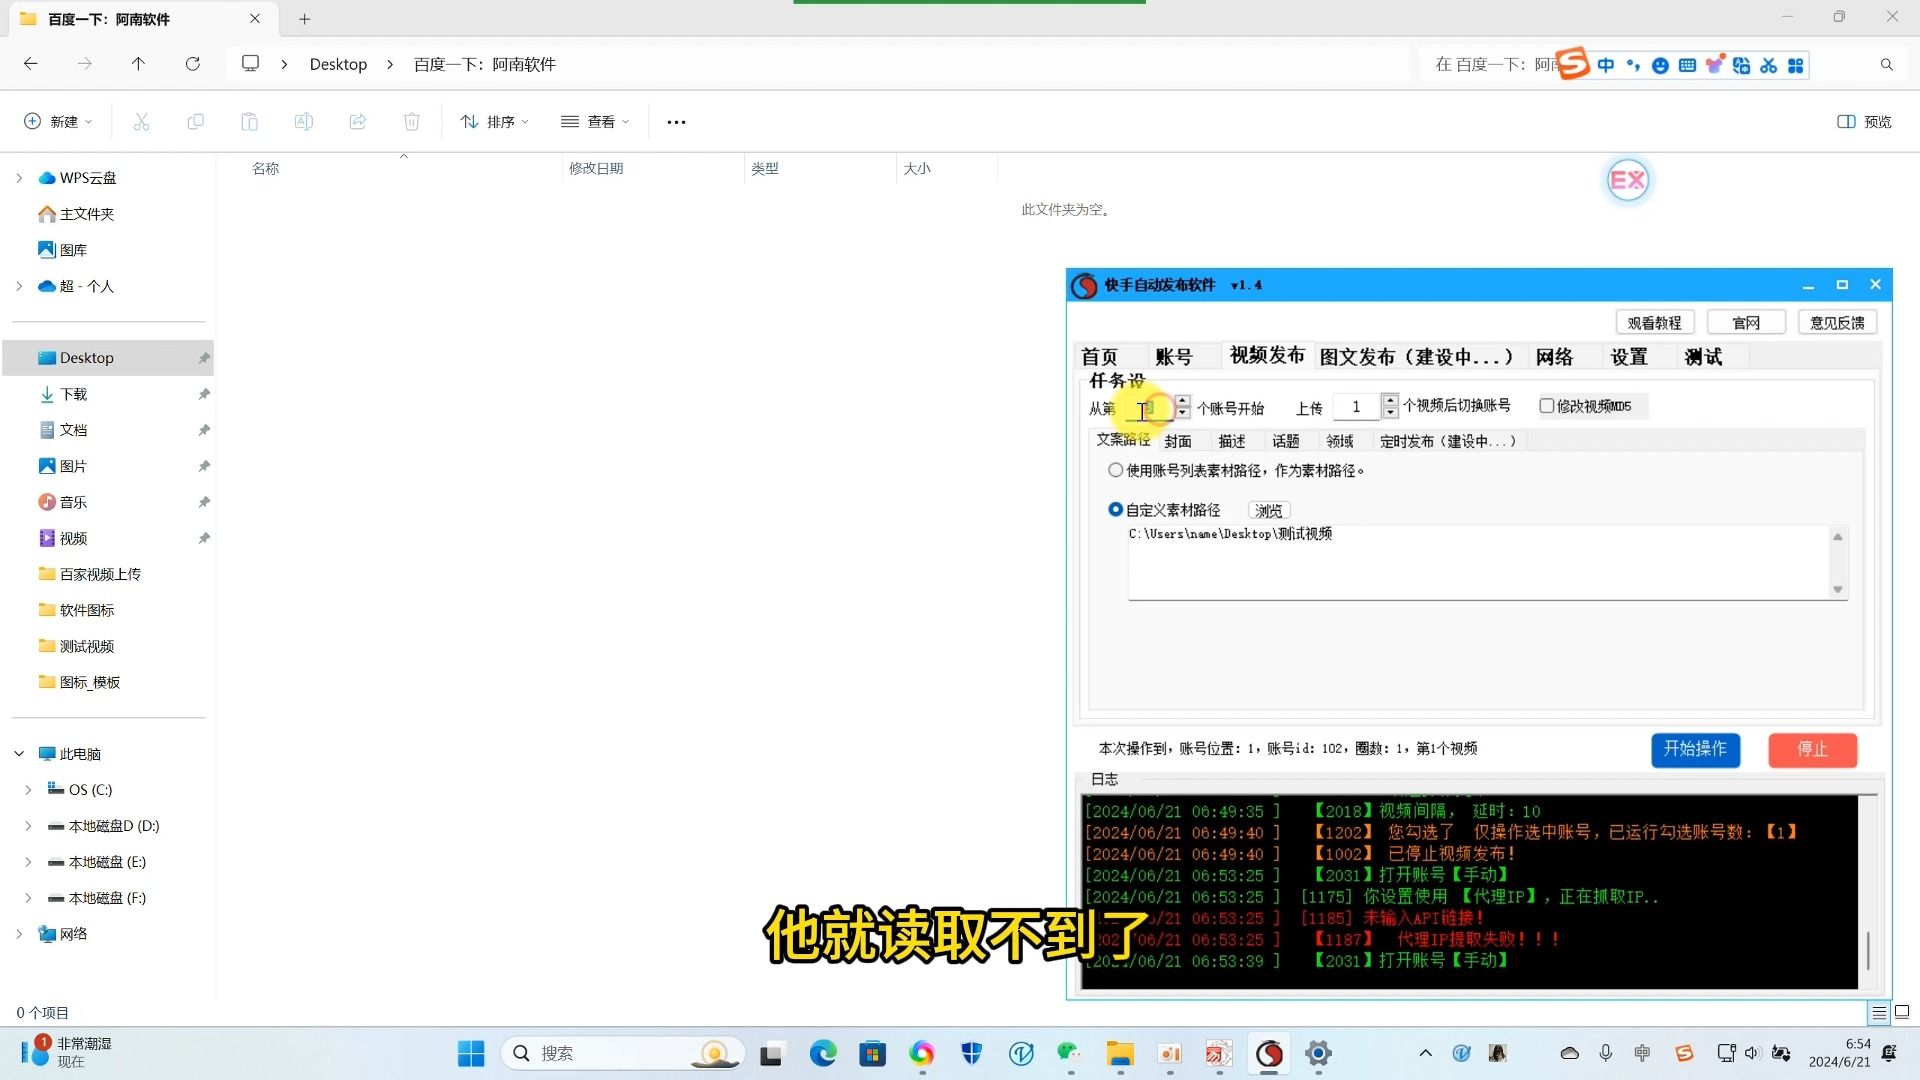The image size is (1920, 1080).
Task: Select 使用账号列表素材路径 radio option
Action: [x=1115, y=470]
